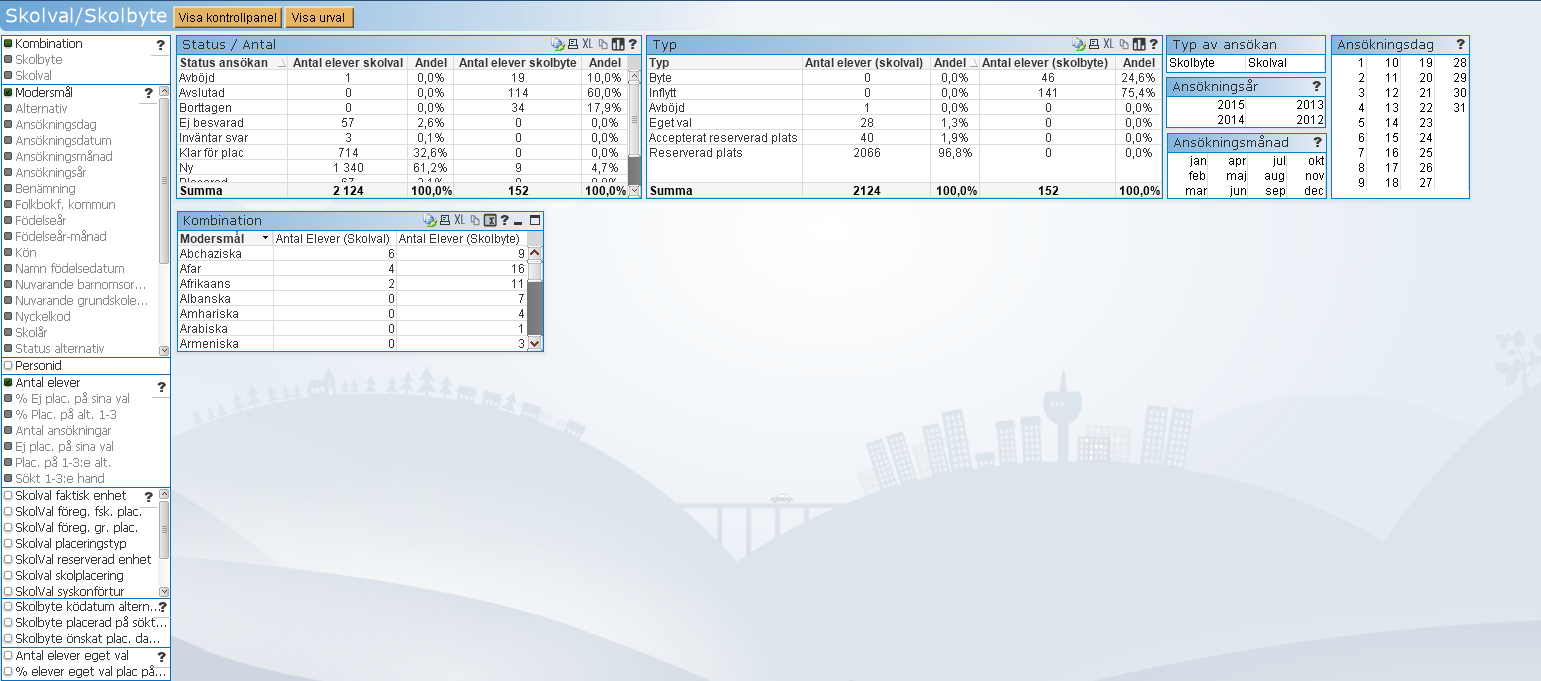Viewport: 1541px width, 681px height.
Task: Select Skolval under Typ av ansökan
Action: point(1286,63)
